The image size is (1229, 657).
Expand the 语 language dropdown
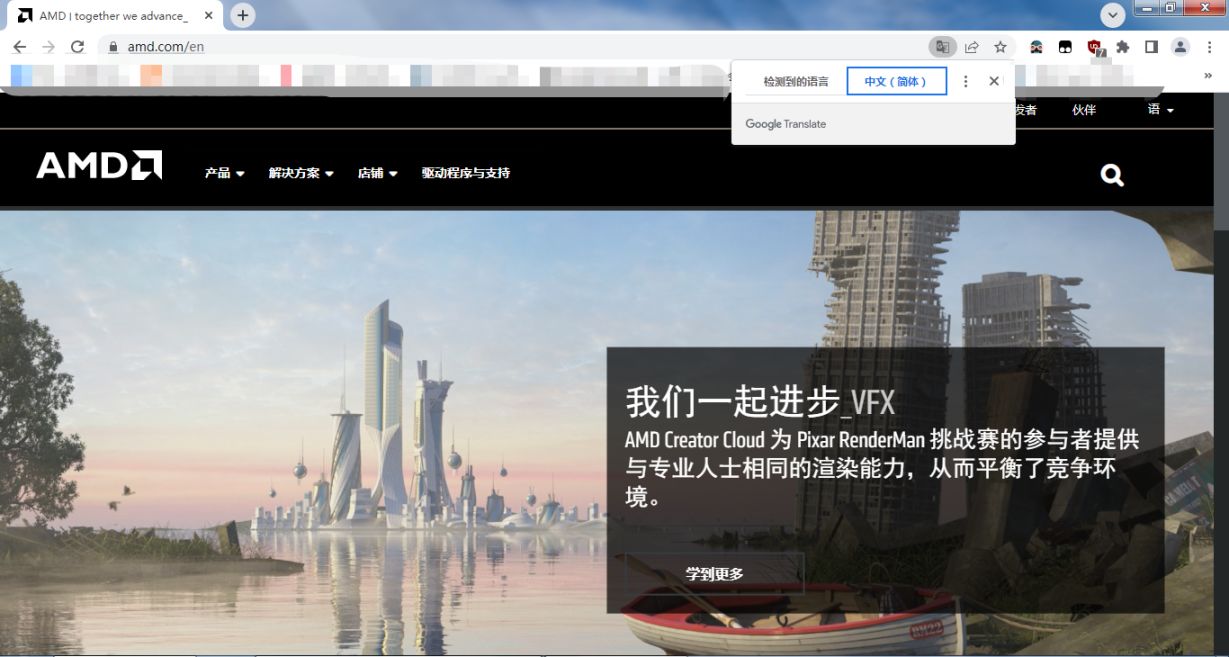coord(1160,110)
